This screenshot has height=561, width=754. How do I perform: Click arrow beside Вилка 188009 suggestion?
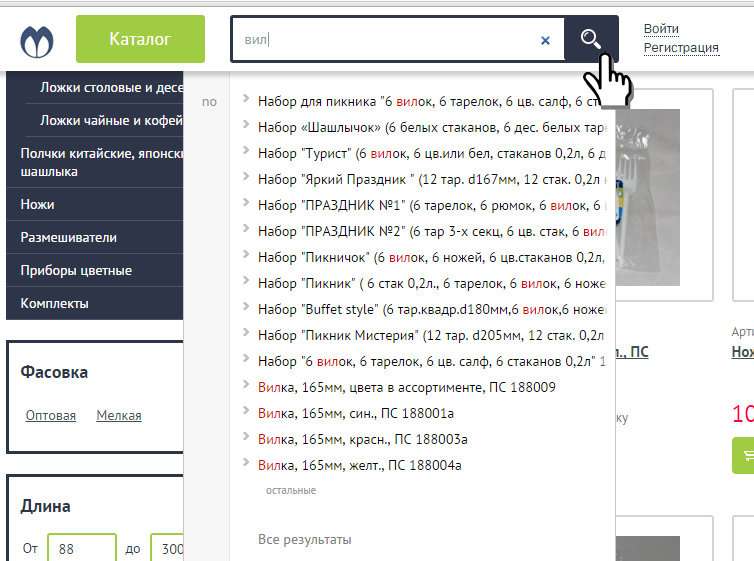tap(246, 384)
